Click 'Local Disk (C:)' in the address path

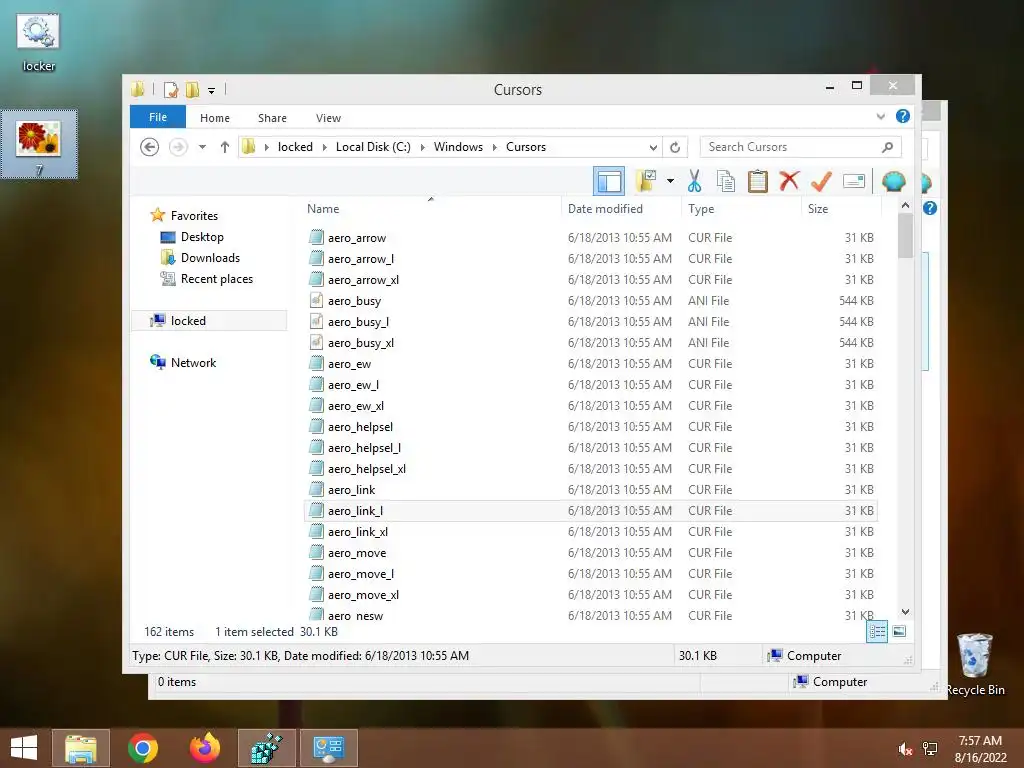[x=374, y=147]
